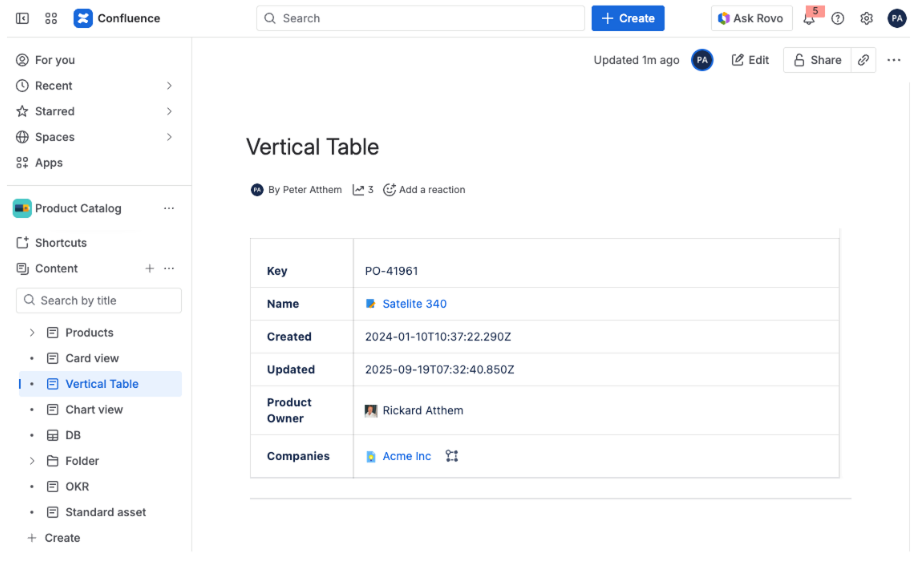Viewport: 918px width, 563px height.
Task: Copy page link with chain icon
Action: [x=864, y=60]
